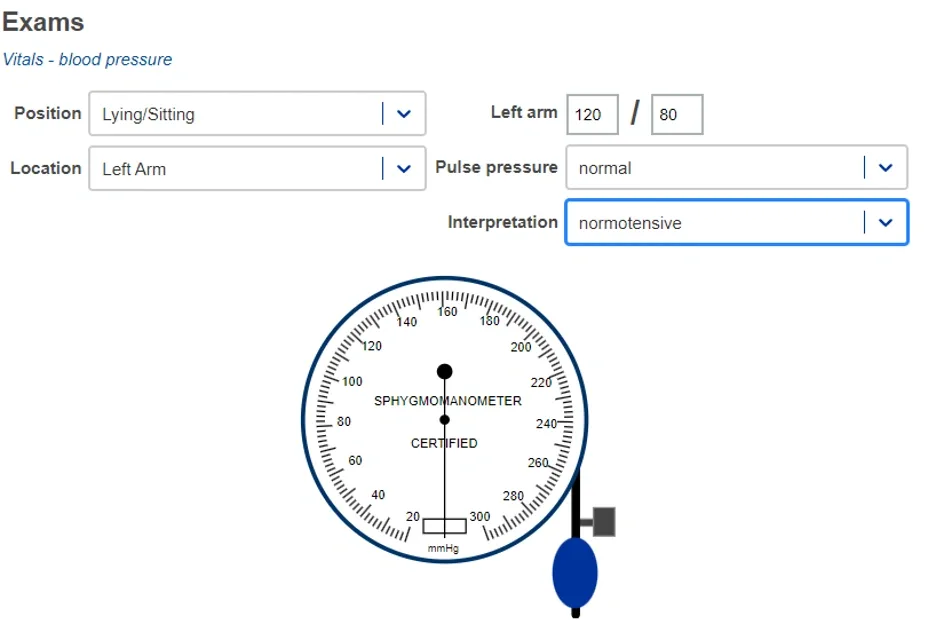Click the CERTIFIED label on the gauge
Viewport: 936px width, 624px height.
[444, 443]
